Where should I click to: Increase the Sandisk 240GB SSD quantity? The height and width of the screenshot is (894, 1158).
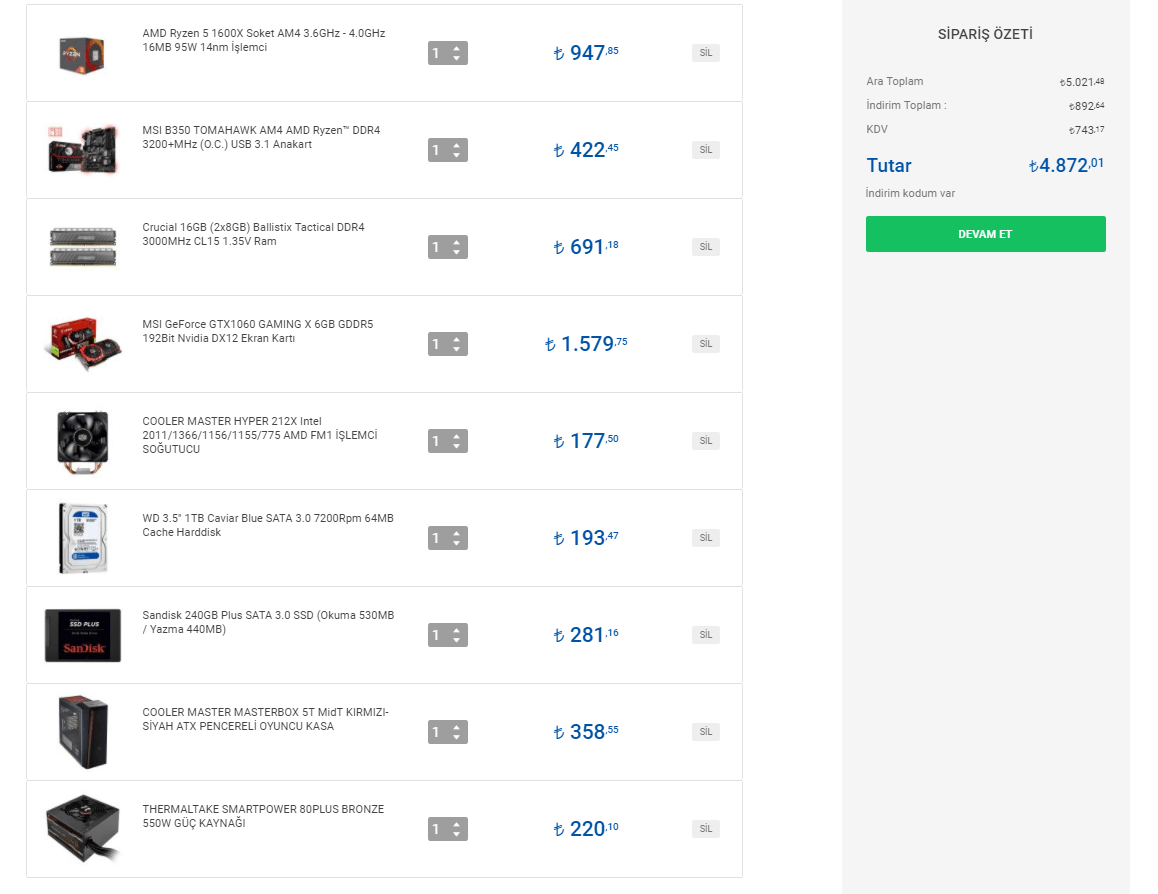tap(457, 630)
